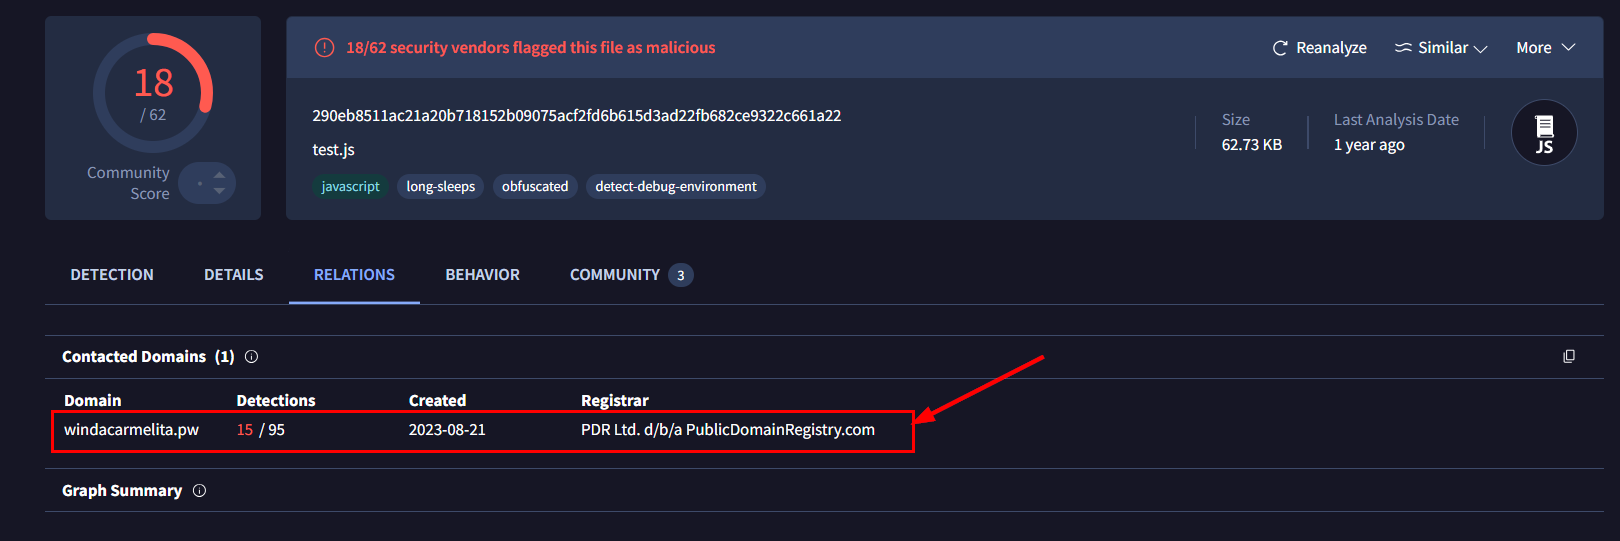Click the JS file type icon
1620x541 pixels.
point(1544,133)
